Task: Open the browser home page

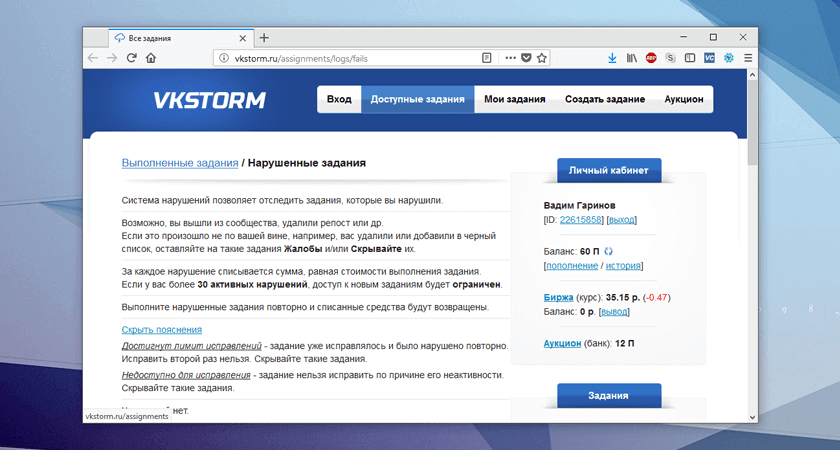Action: 151,58
